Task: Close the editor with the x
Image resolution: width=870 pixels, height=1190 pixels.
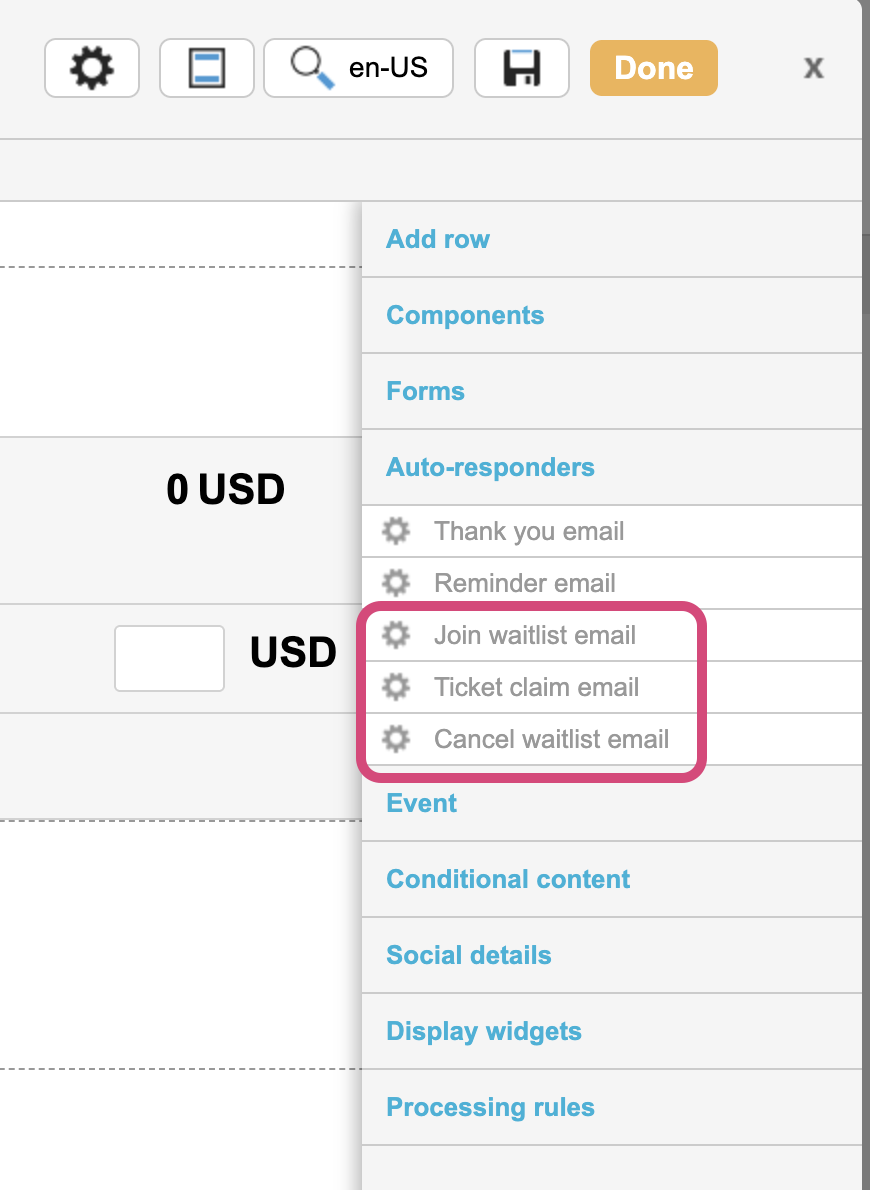Action: (814, 68)
